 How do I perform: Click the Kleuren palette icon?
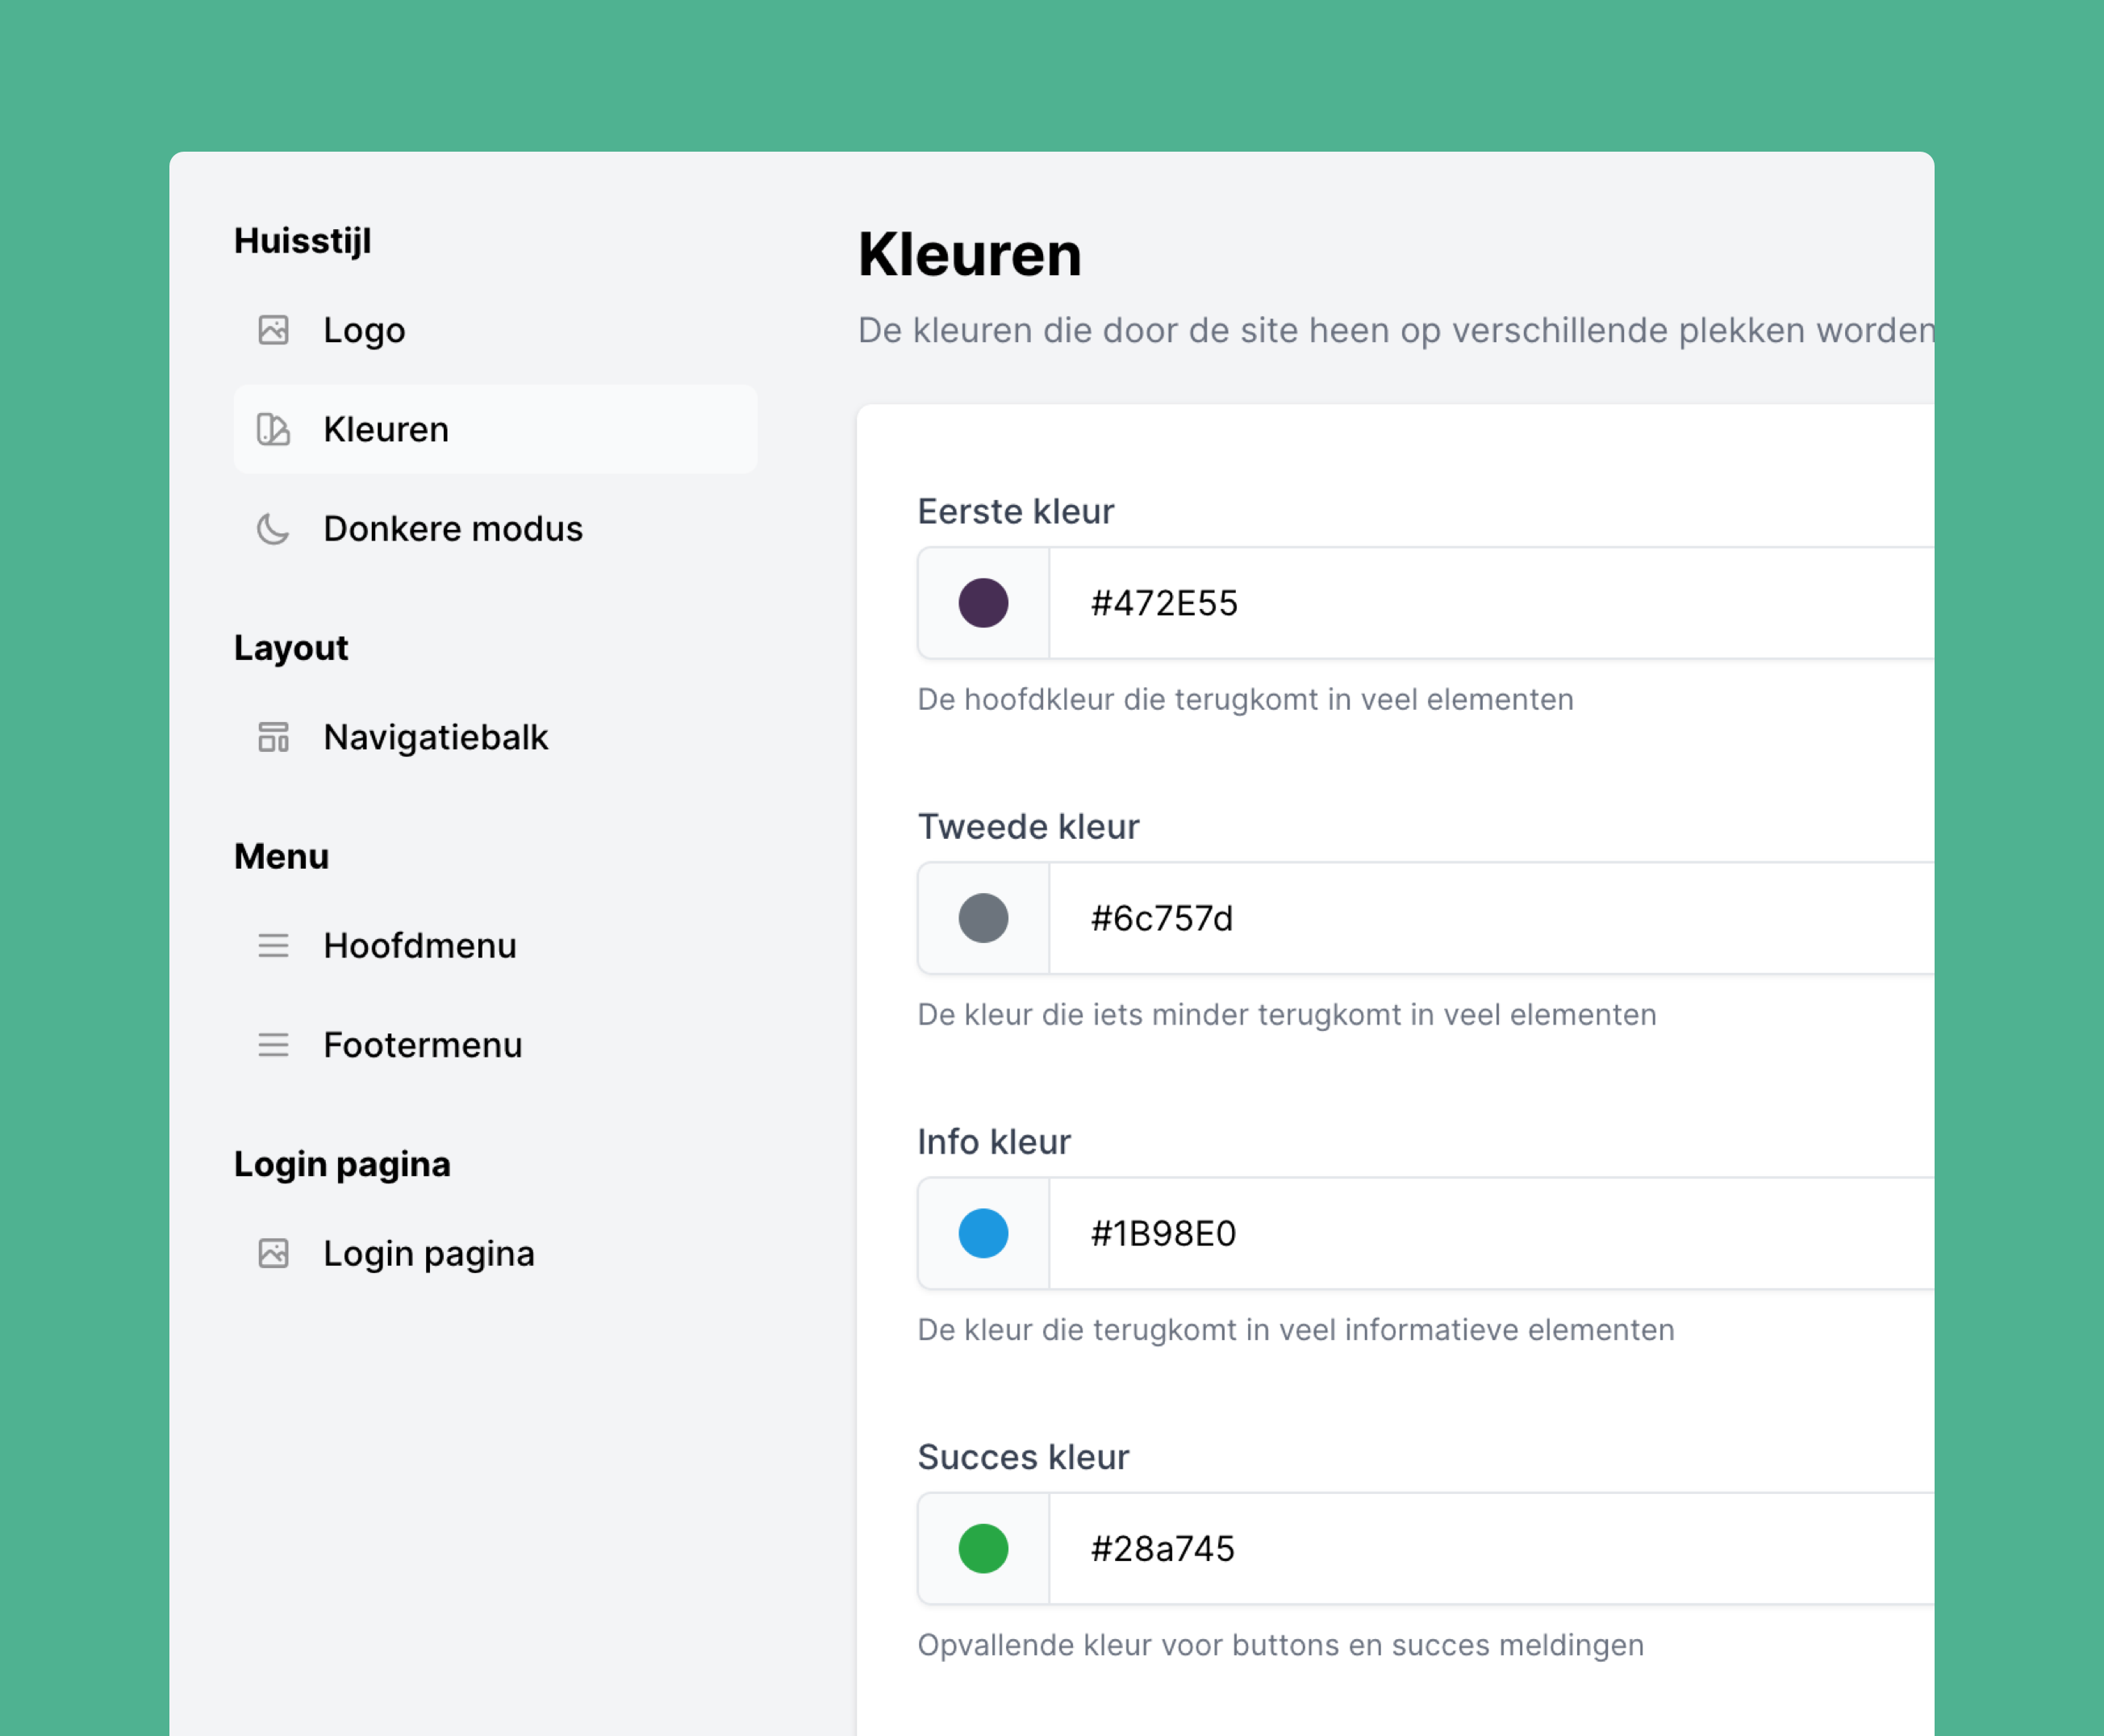[273, 429]
